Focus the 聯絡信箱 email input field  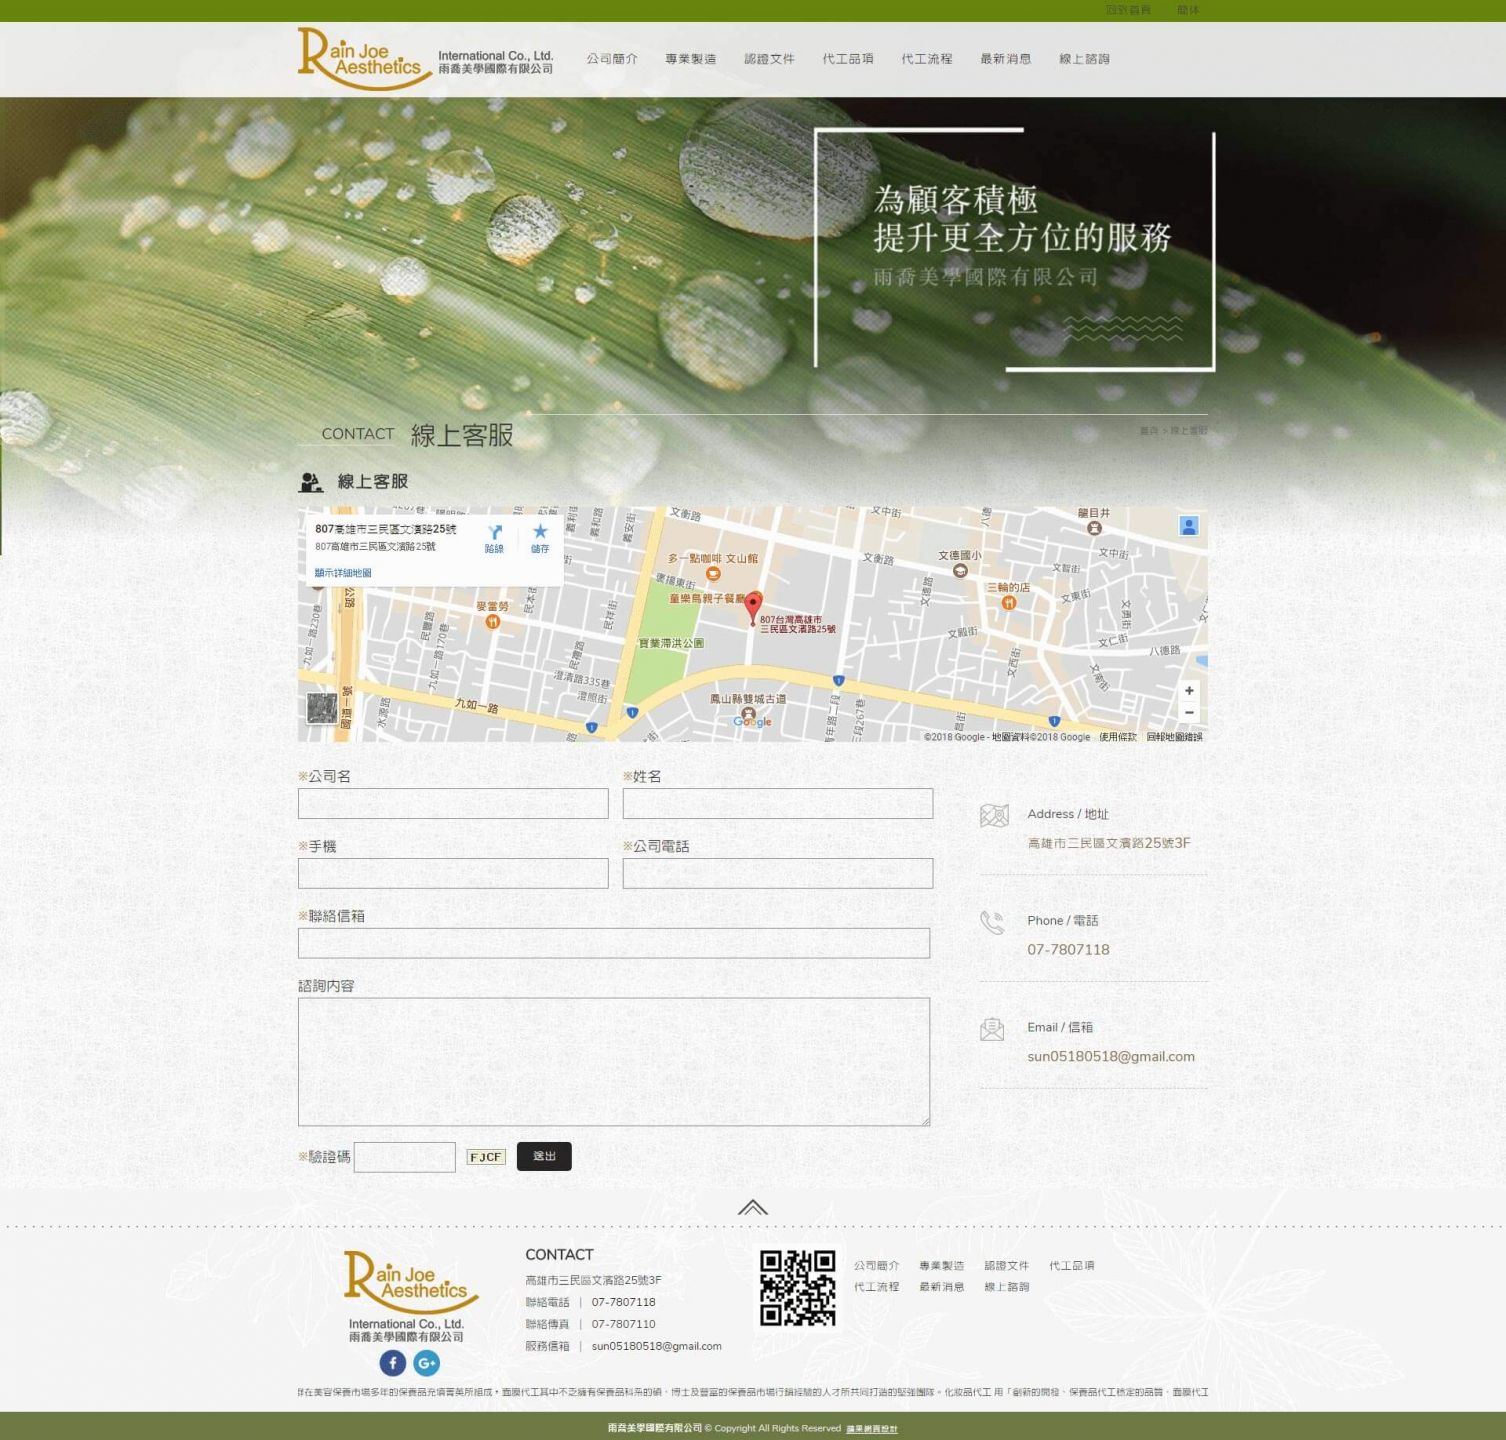click(613, 943)
